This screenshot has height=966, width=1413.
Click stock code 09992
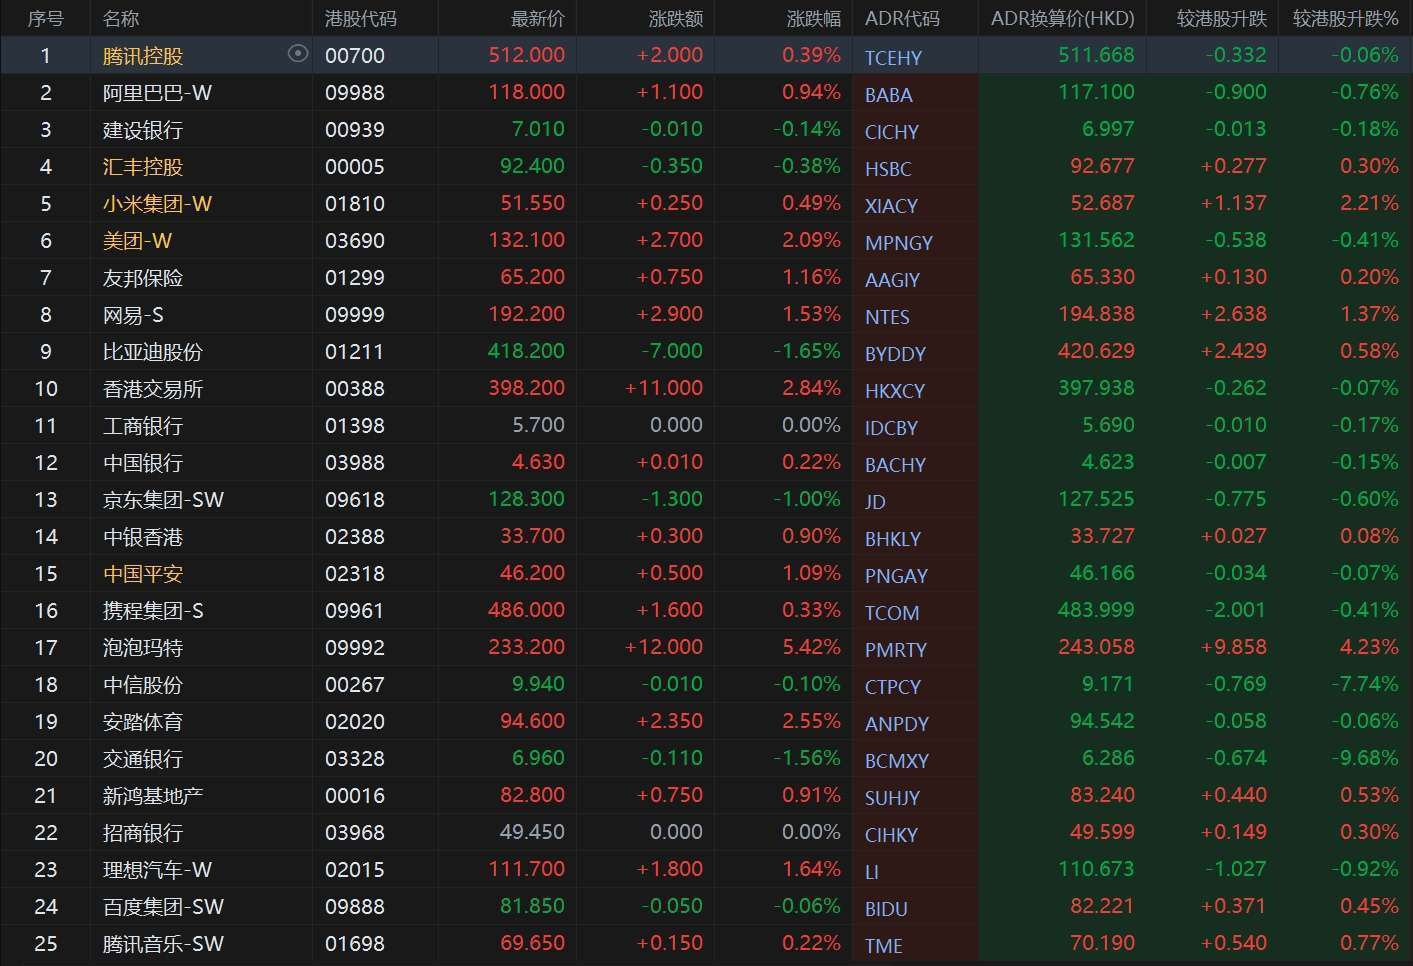pyautogui.click(x=355, y=648)
